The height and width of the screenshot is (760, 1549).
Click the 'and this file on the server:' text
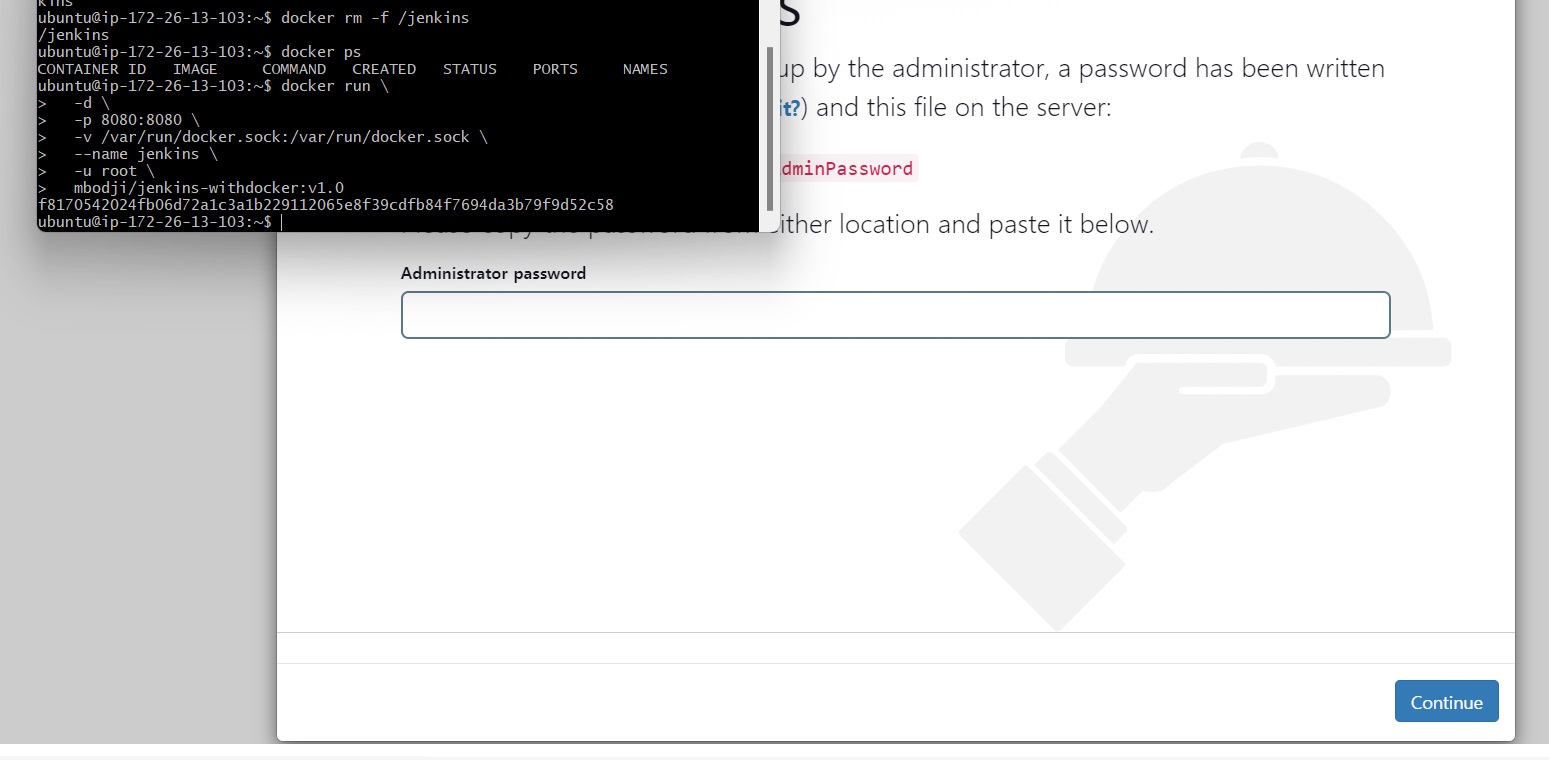[x=964, y=108]
